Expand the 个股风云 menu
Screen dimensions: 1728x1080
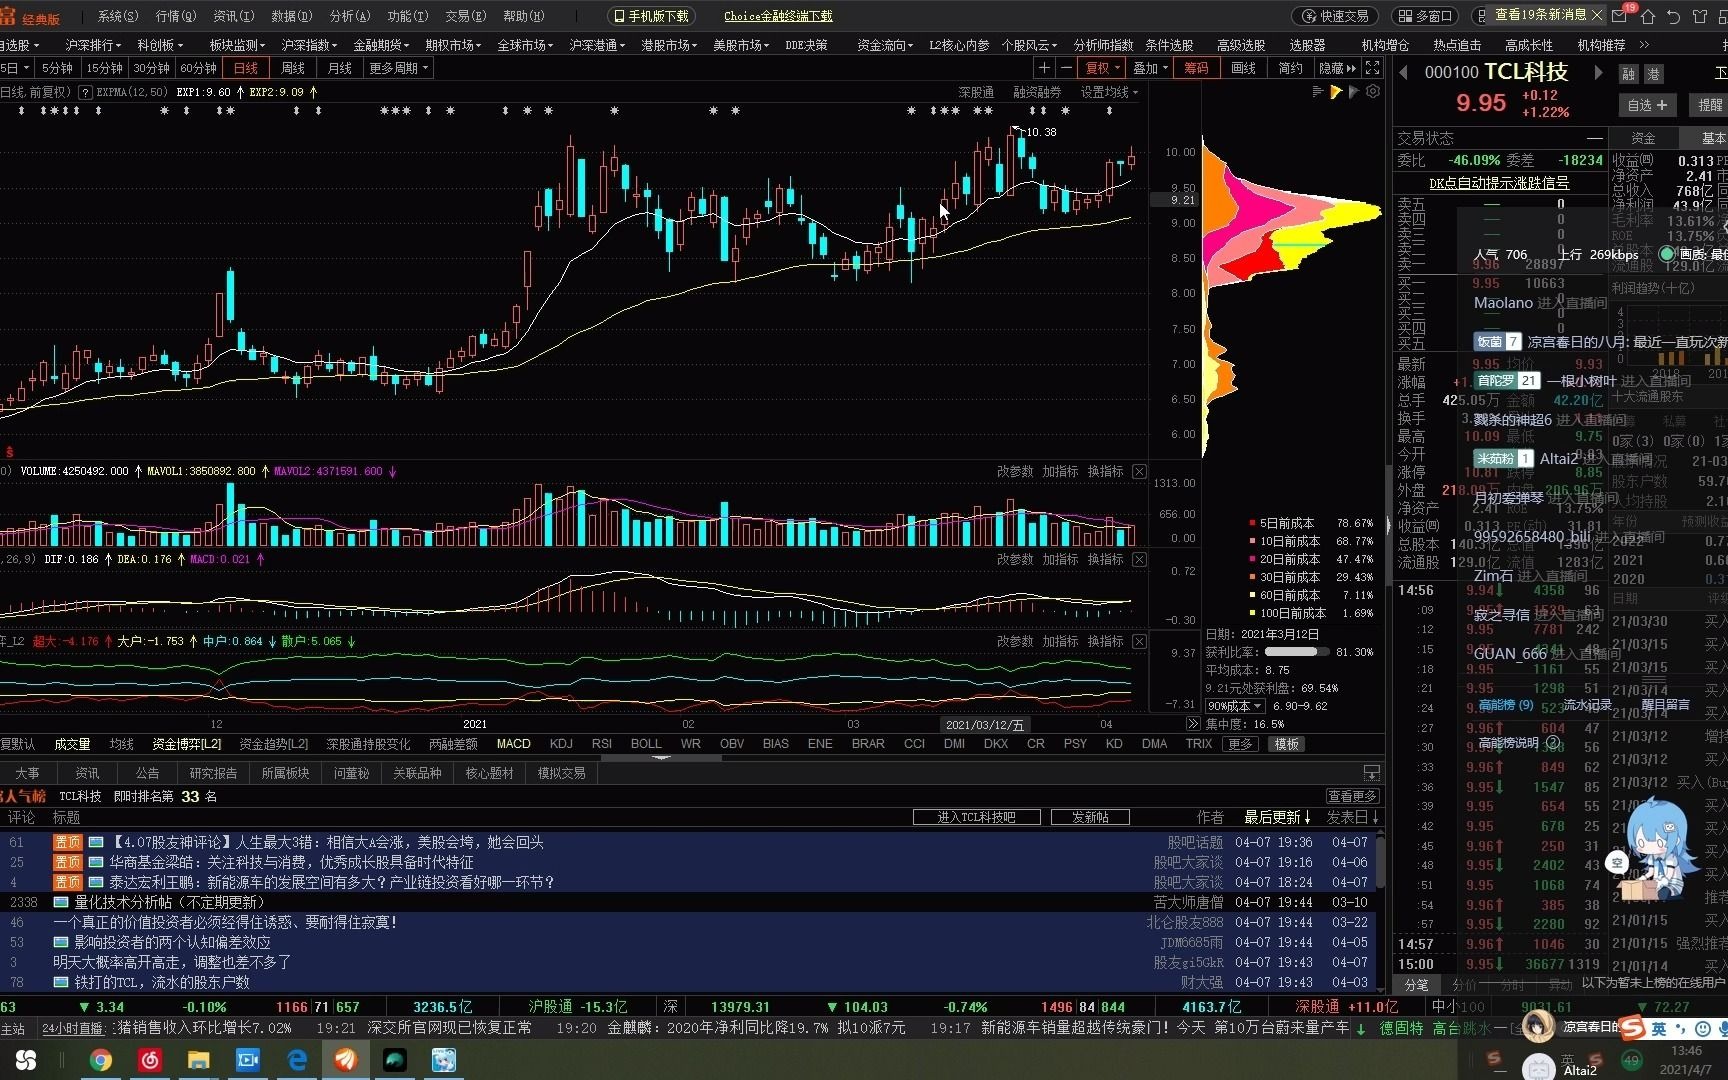[1030, 45]
